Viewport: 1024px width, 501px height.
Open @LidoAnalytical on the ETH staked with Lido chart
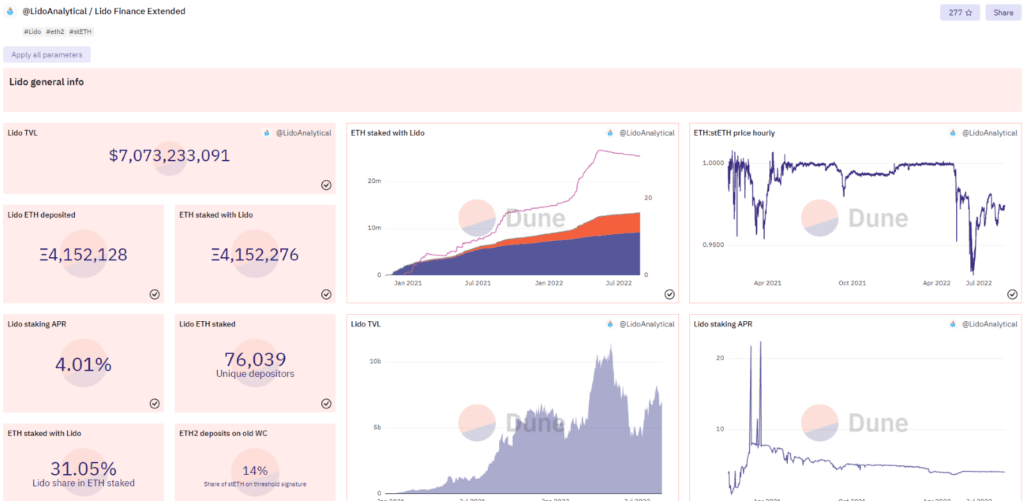coord(647,133)
